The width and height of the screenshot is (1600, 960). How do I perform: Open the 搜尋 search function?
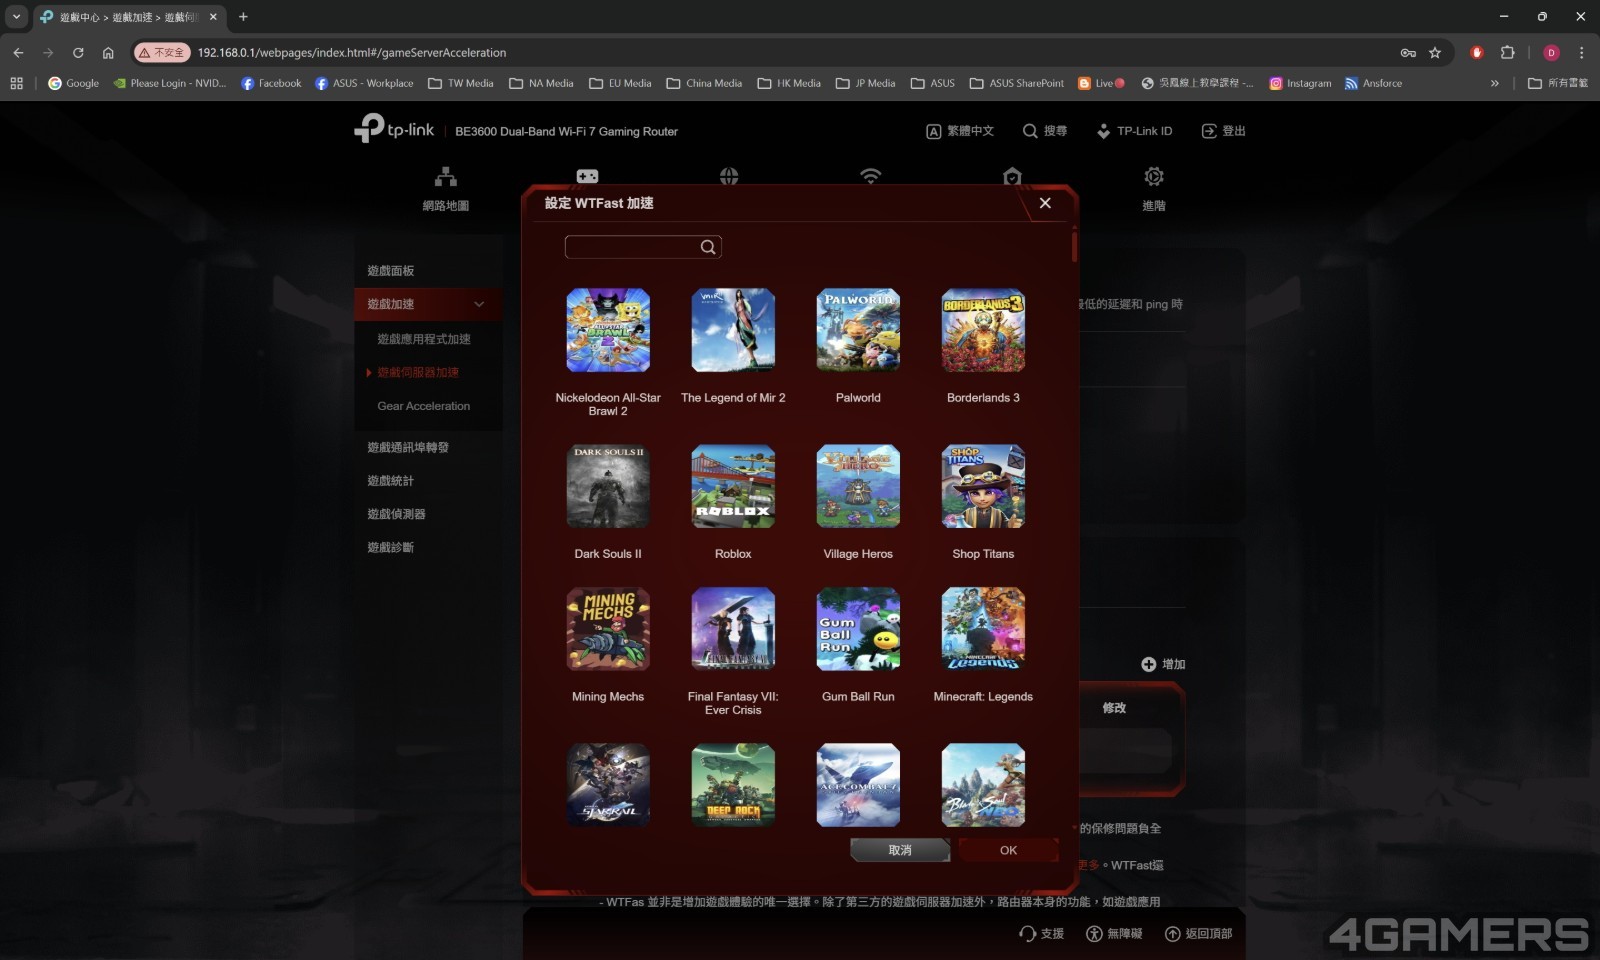[x=1045, y=131]
